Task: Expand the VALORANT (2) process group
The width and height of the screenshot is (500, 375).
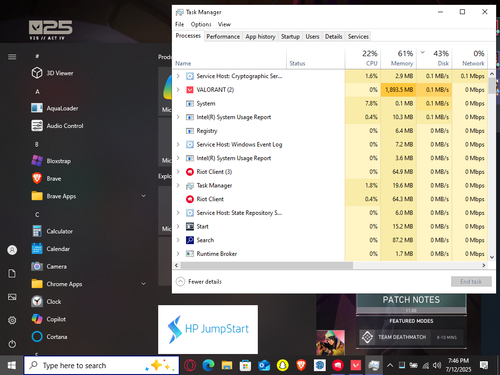Action: (178, 90)
